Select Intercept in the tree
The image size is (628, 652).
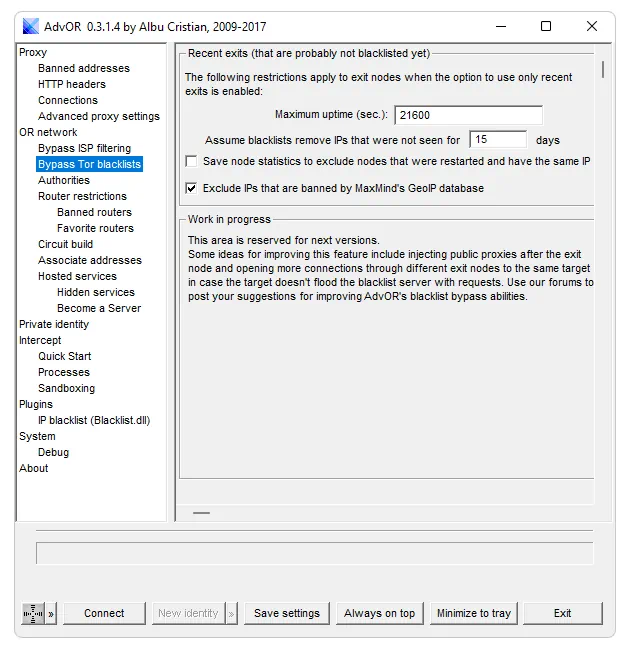(40, 341)
